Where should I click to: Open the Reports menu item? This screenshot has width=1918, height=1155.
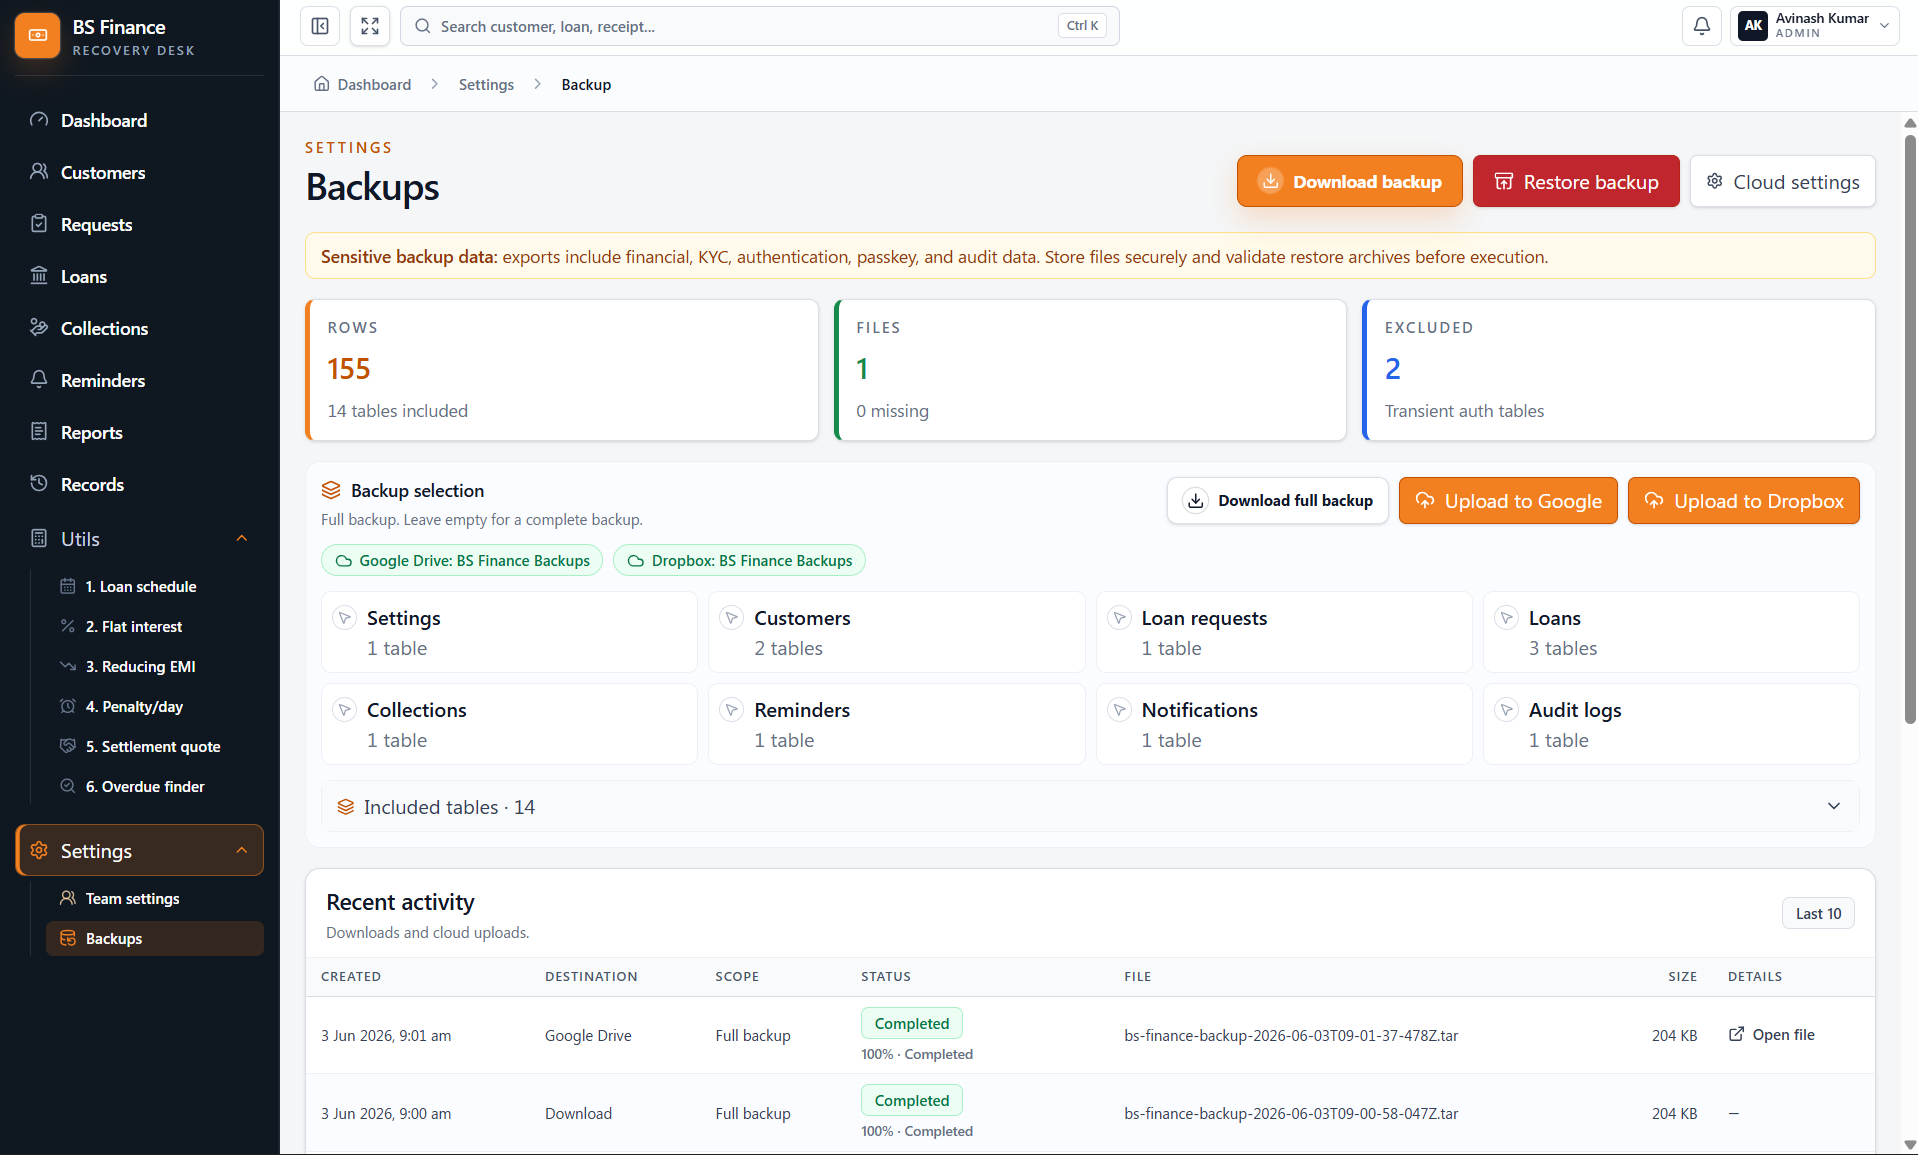point(140,432)
